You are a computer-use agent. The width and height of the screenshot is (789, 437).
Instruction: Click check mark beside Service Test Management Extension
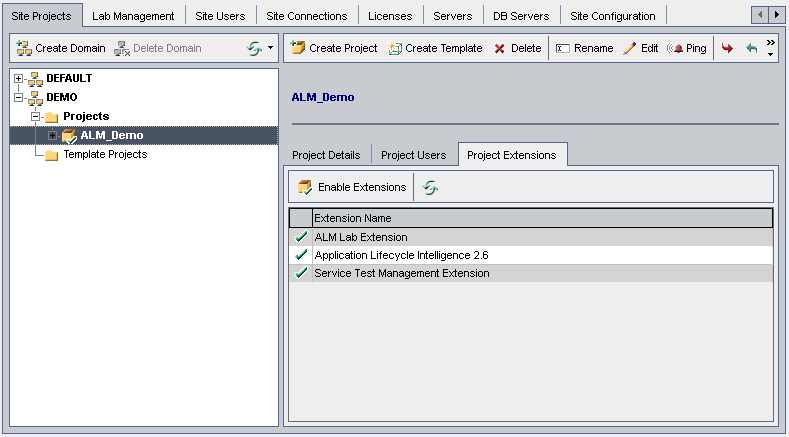pyautogui.click(x=301, y=273)
